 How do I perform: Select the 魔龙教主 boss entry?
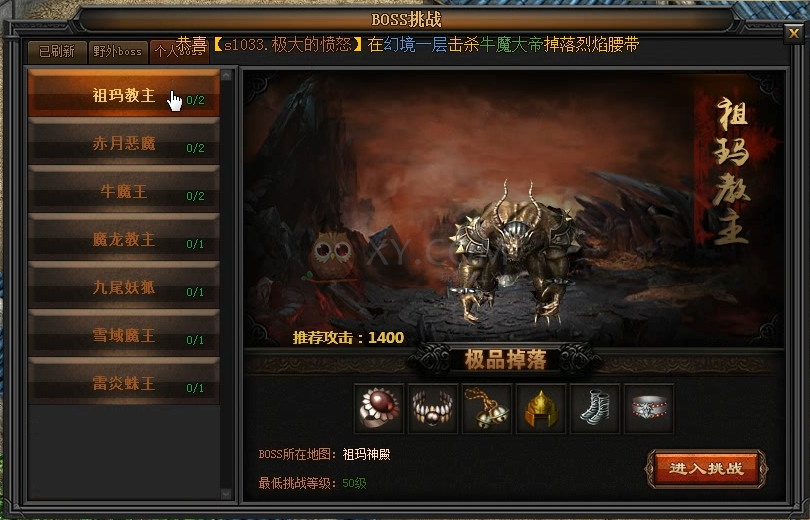click(124, 238)
